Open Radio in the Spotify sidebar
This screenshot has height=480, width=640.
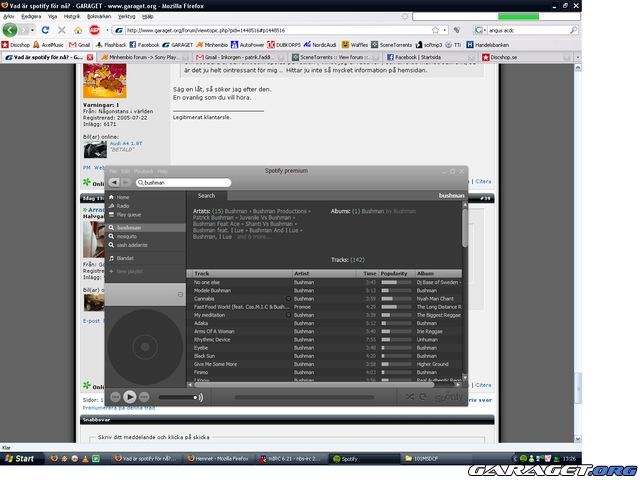pyautogui.click(x=123, y=206)
